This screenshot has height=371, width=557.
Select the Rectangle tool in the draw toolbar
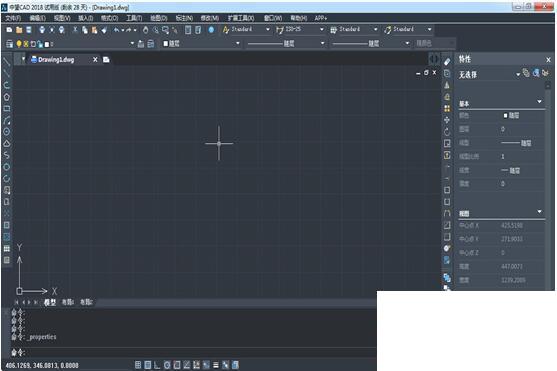click(6, 109)
